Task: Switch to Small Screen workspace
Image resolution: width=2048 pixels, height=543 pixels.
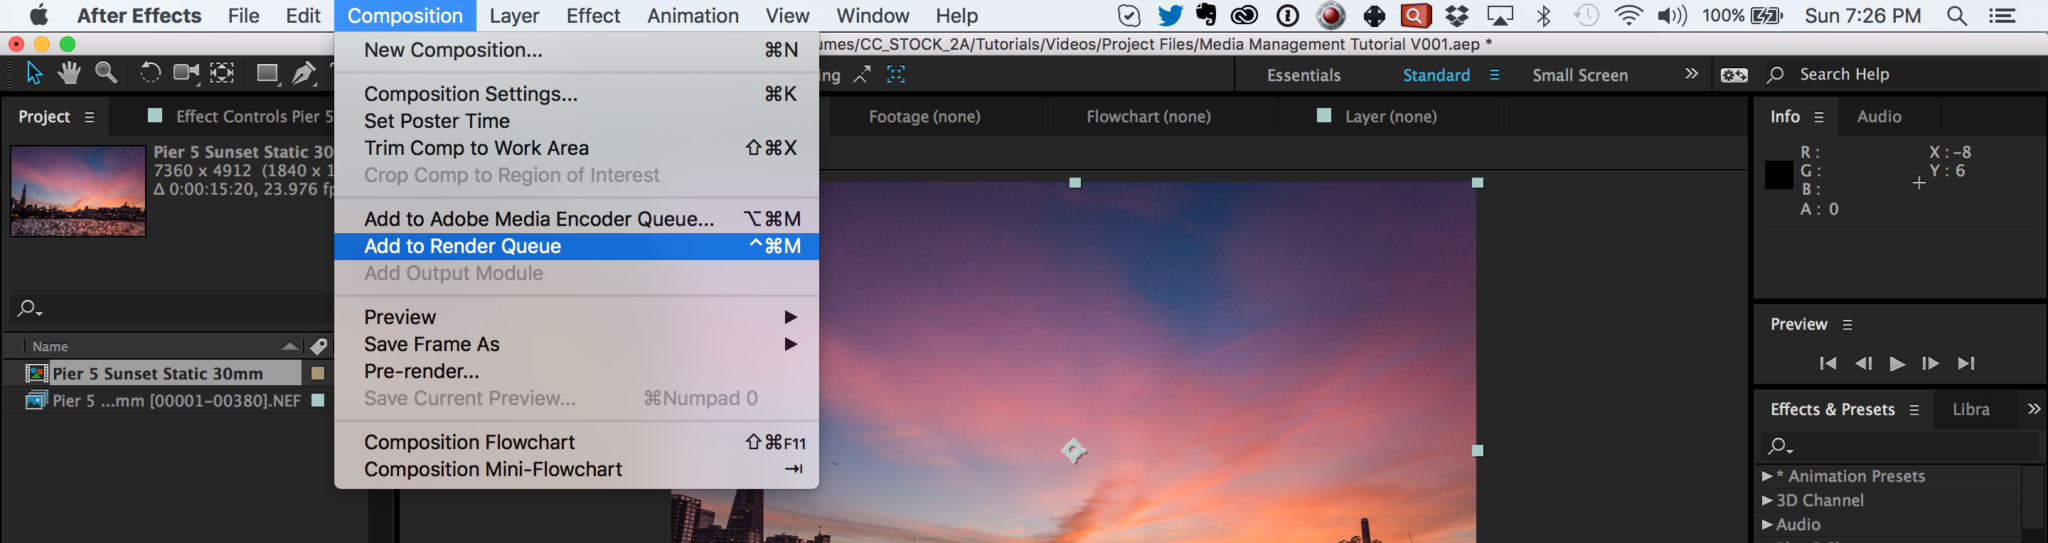Action: [x=1580, y=75]
